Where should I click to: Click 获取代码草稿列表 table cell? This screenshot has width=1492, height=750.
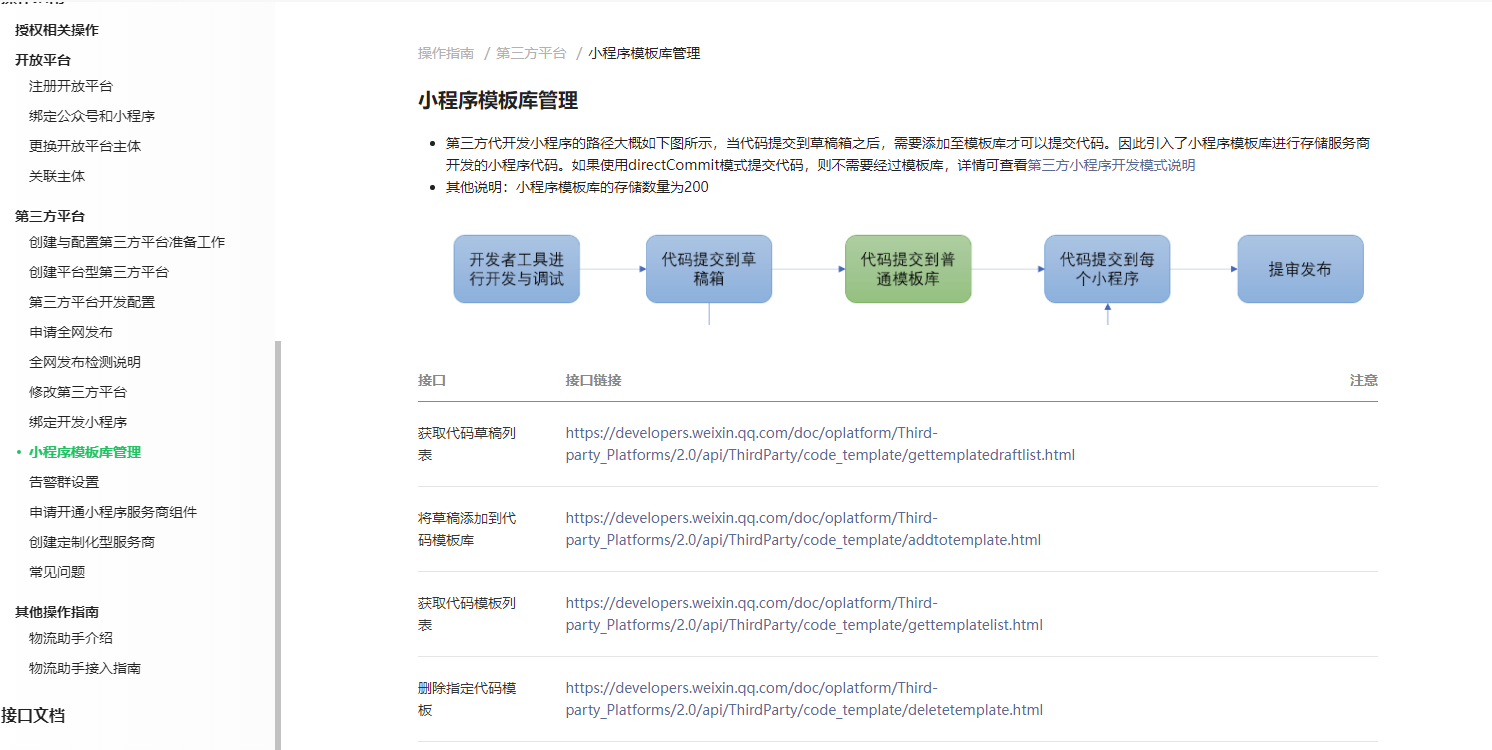pos(467,444)
